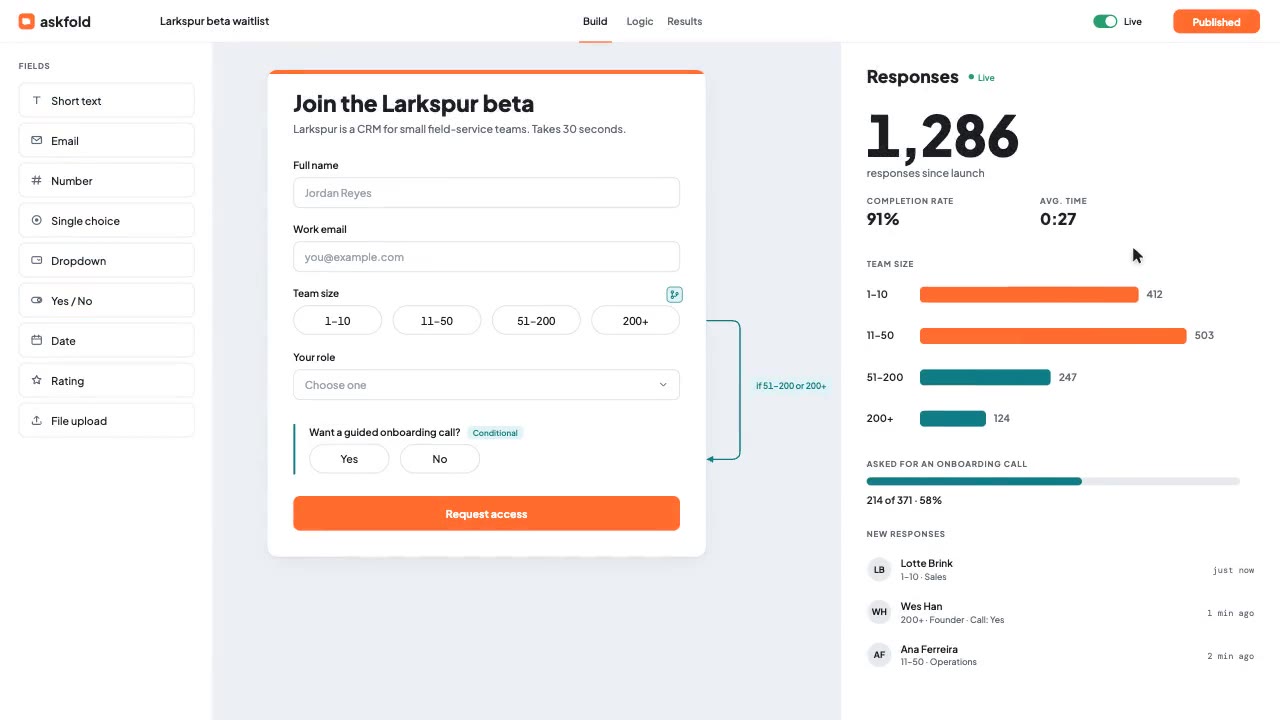Select the Email field envelope icon
Viewport: 1280px width, 720px height.
click(37, 140)
